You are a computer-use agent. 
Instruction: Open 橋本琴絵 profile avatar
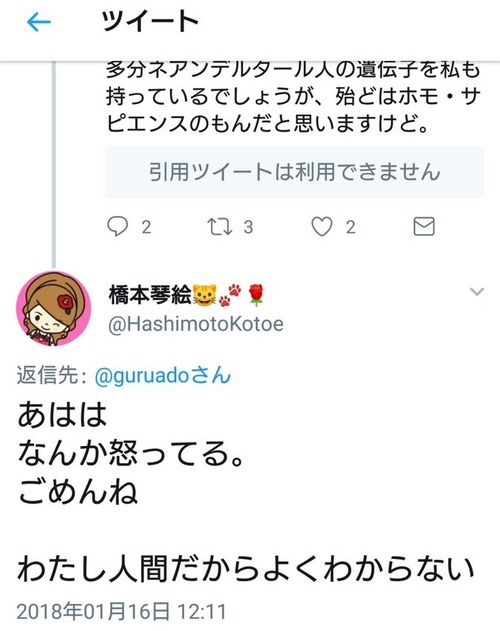click(x=53, y=308)
